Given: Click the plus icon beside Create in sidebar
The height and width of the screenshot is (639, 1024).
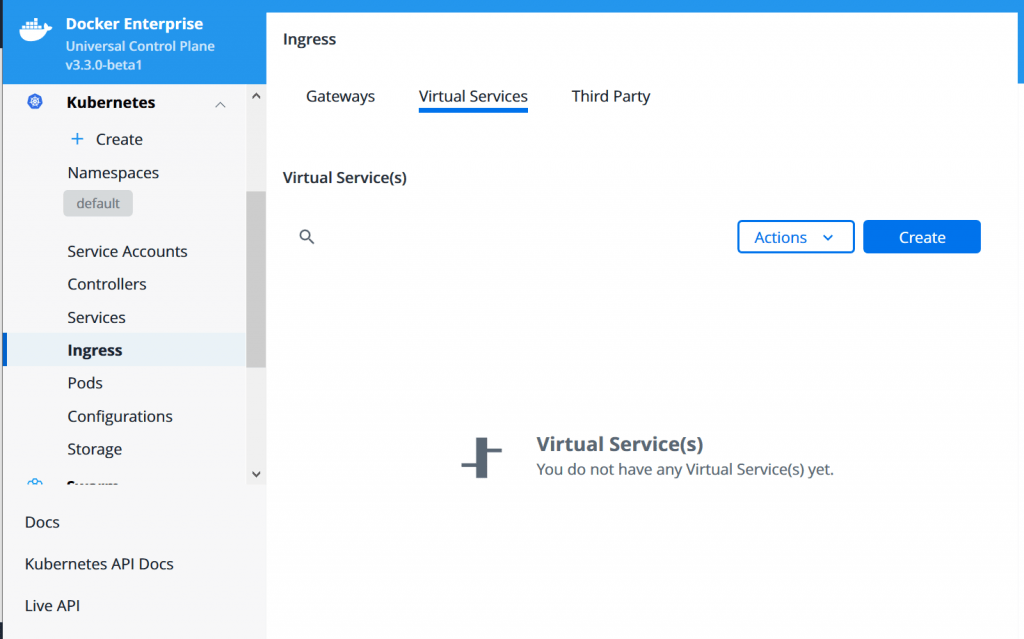Looking at the screenshot, I should pyautogui.click(x=77, y=139).
